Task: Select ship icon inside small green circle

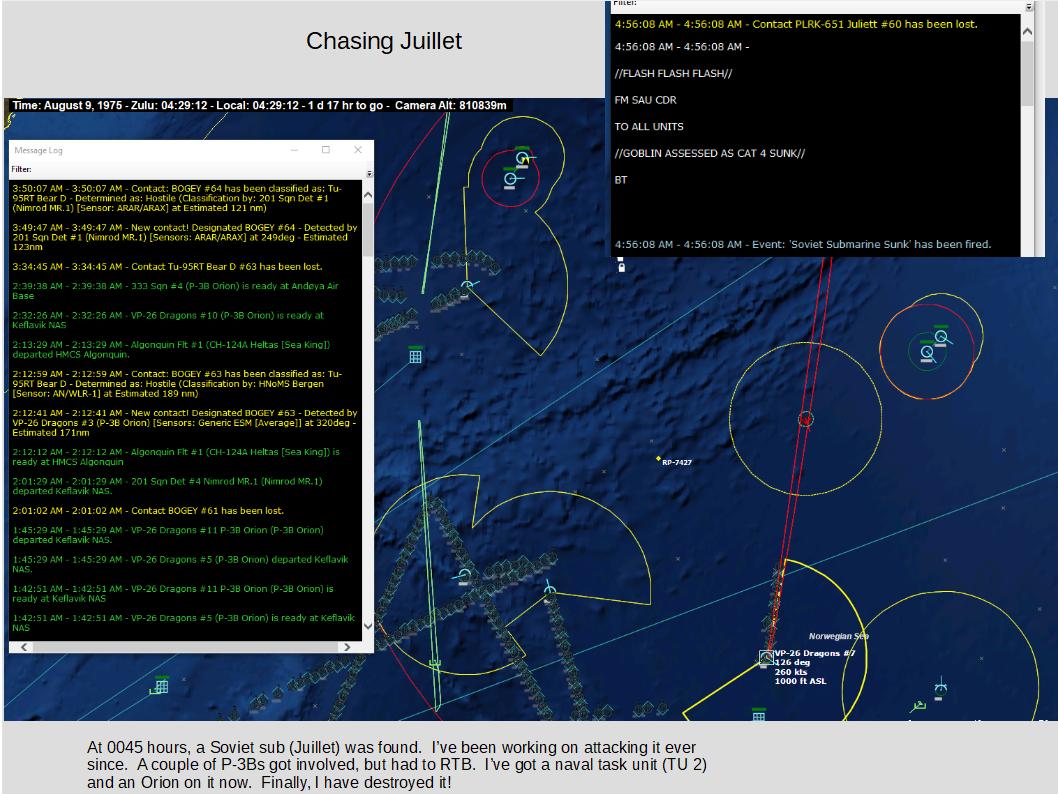Action: [x=928, y=352]
